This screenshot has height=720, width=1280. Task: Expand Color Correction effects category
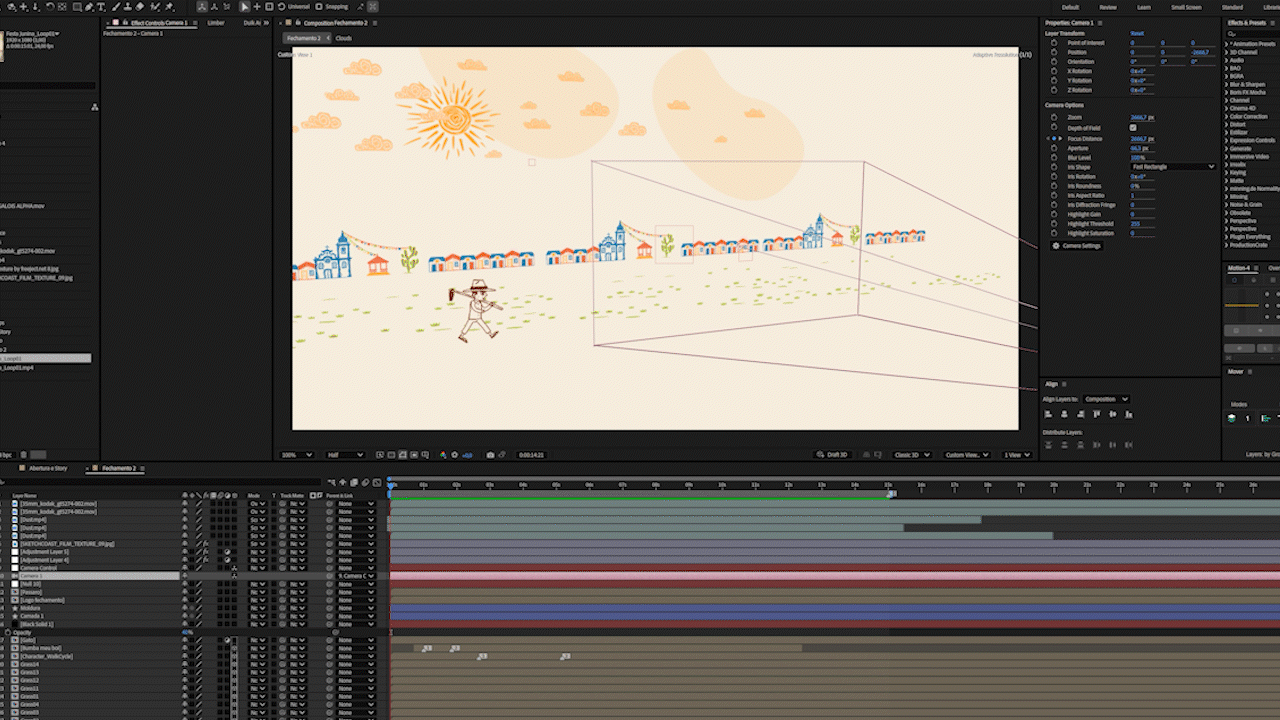pos(1226,117)
